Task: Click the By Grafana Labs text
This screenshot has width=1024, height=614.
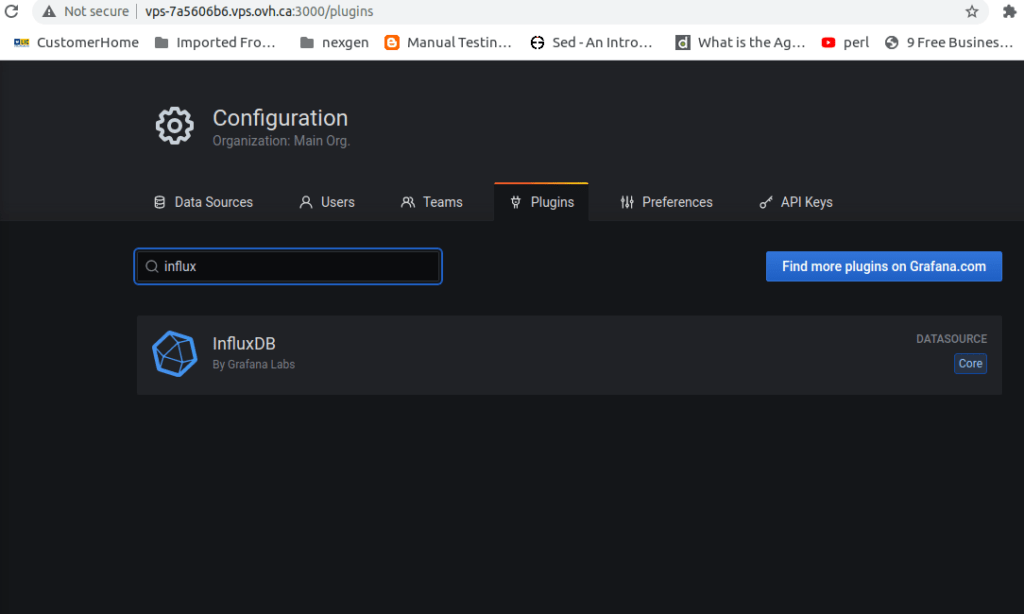Action: click(253, 364)
